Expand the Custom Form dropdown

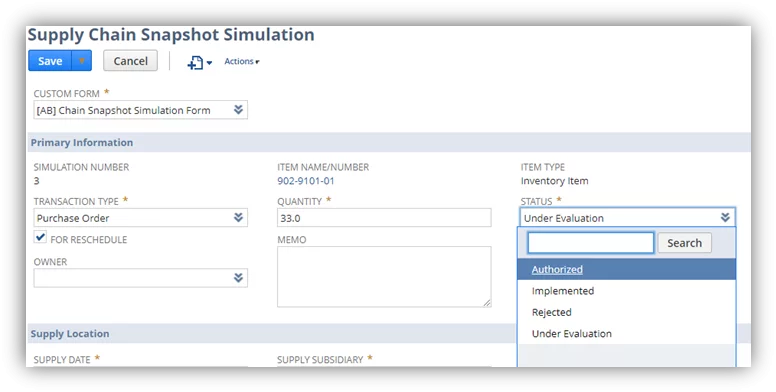[238, 110]
